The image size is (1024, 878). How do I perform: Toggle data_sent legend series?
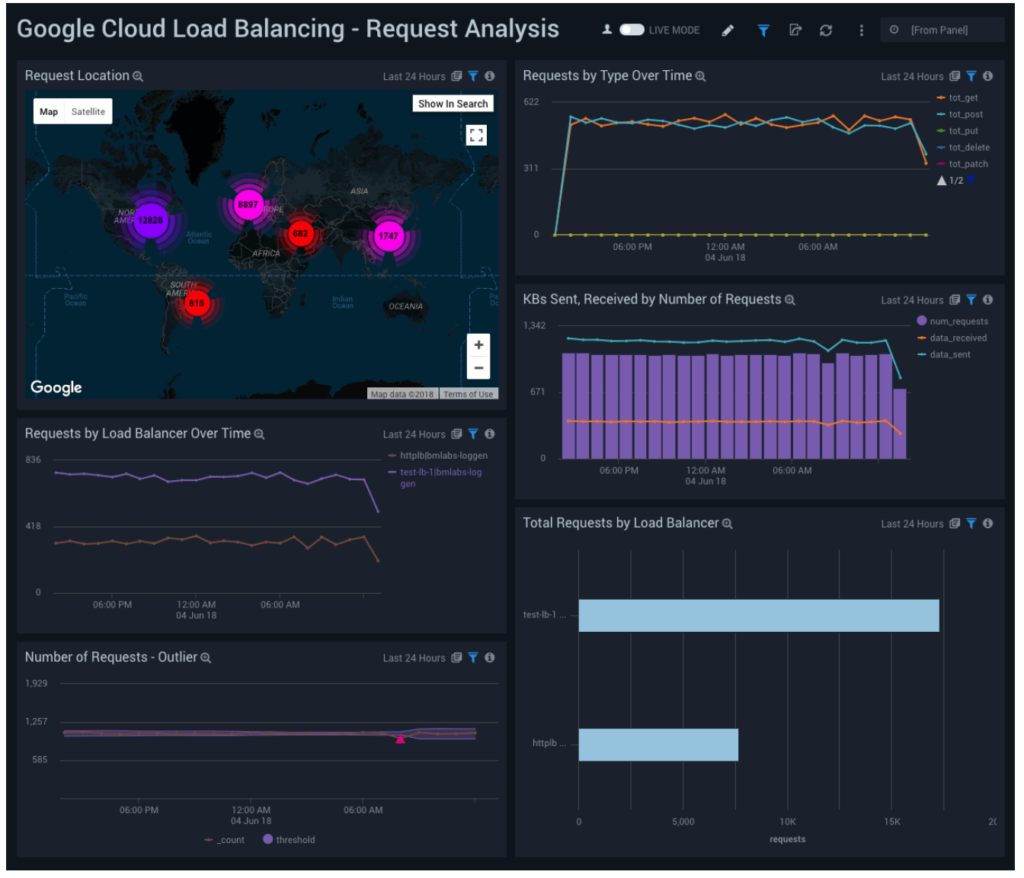click(944, 355)
